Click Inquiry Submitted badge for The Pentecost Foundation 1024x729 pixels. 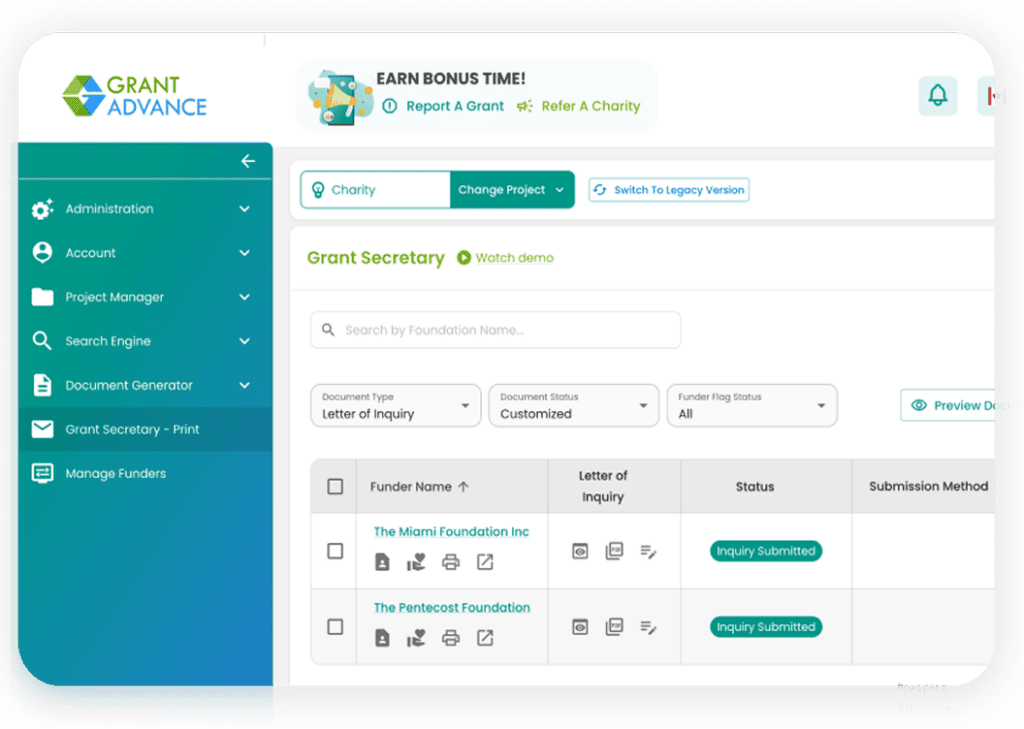(x=765, y=627)
